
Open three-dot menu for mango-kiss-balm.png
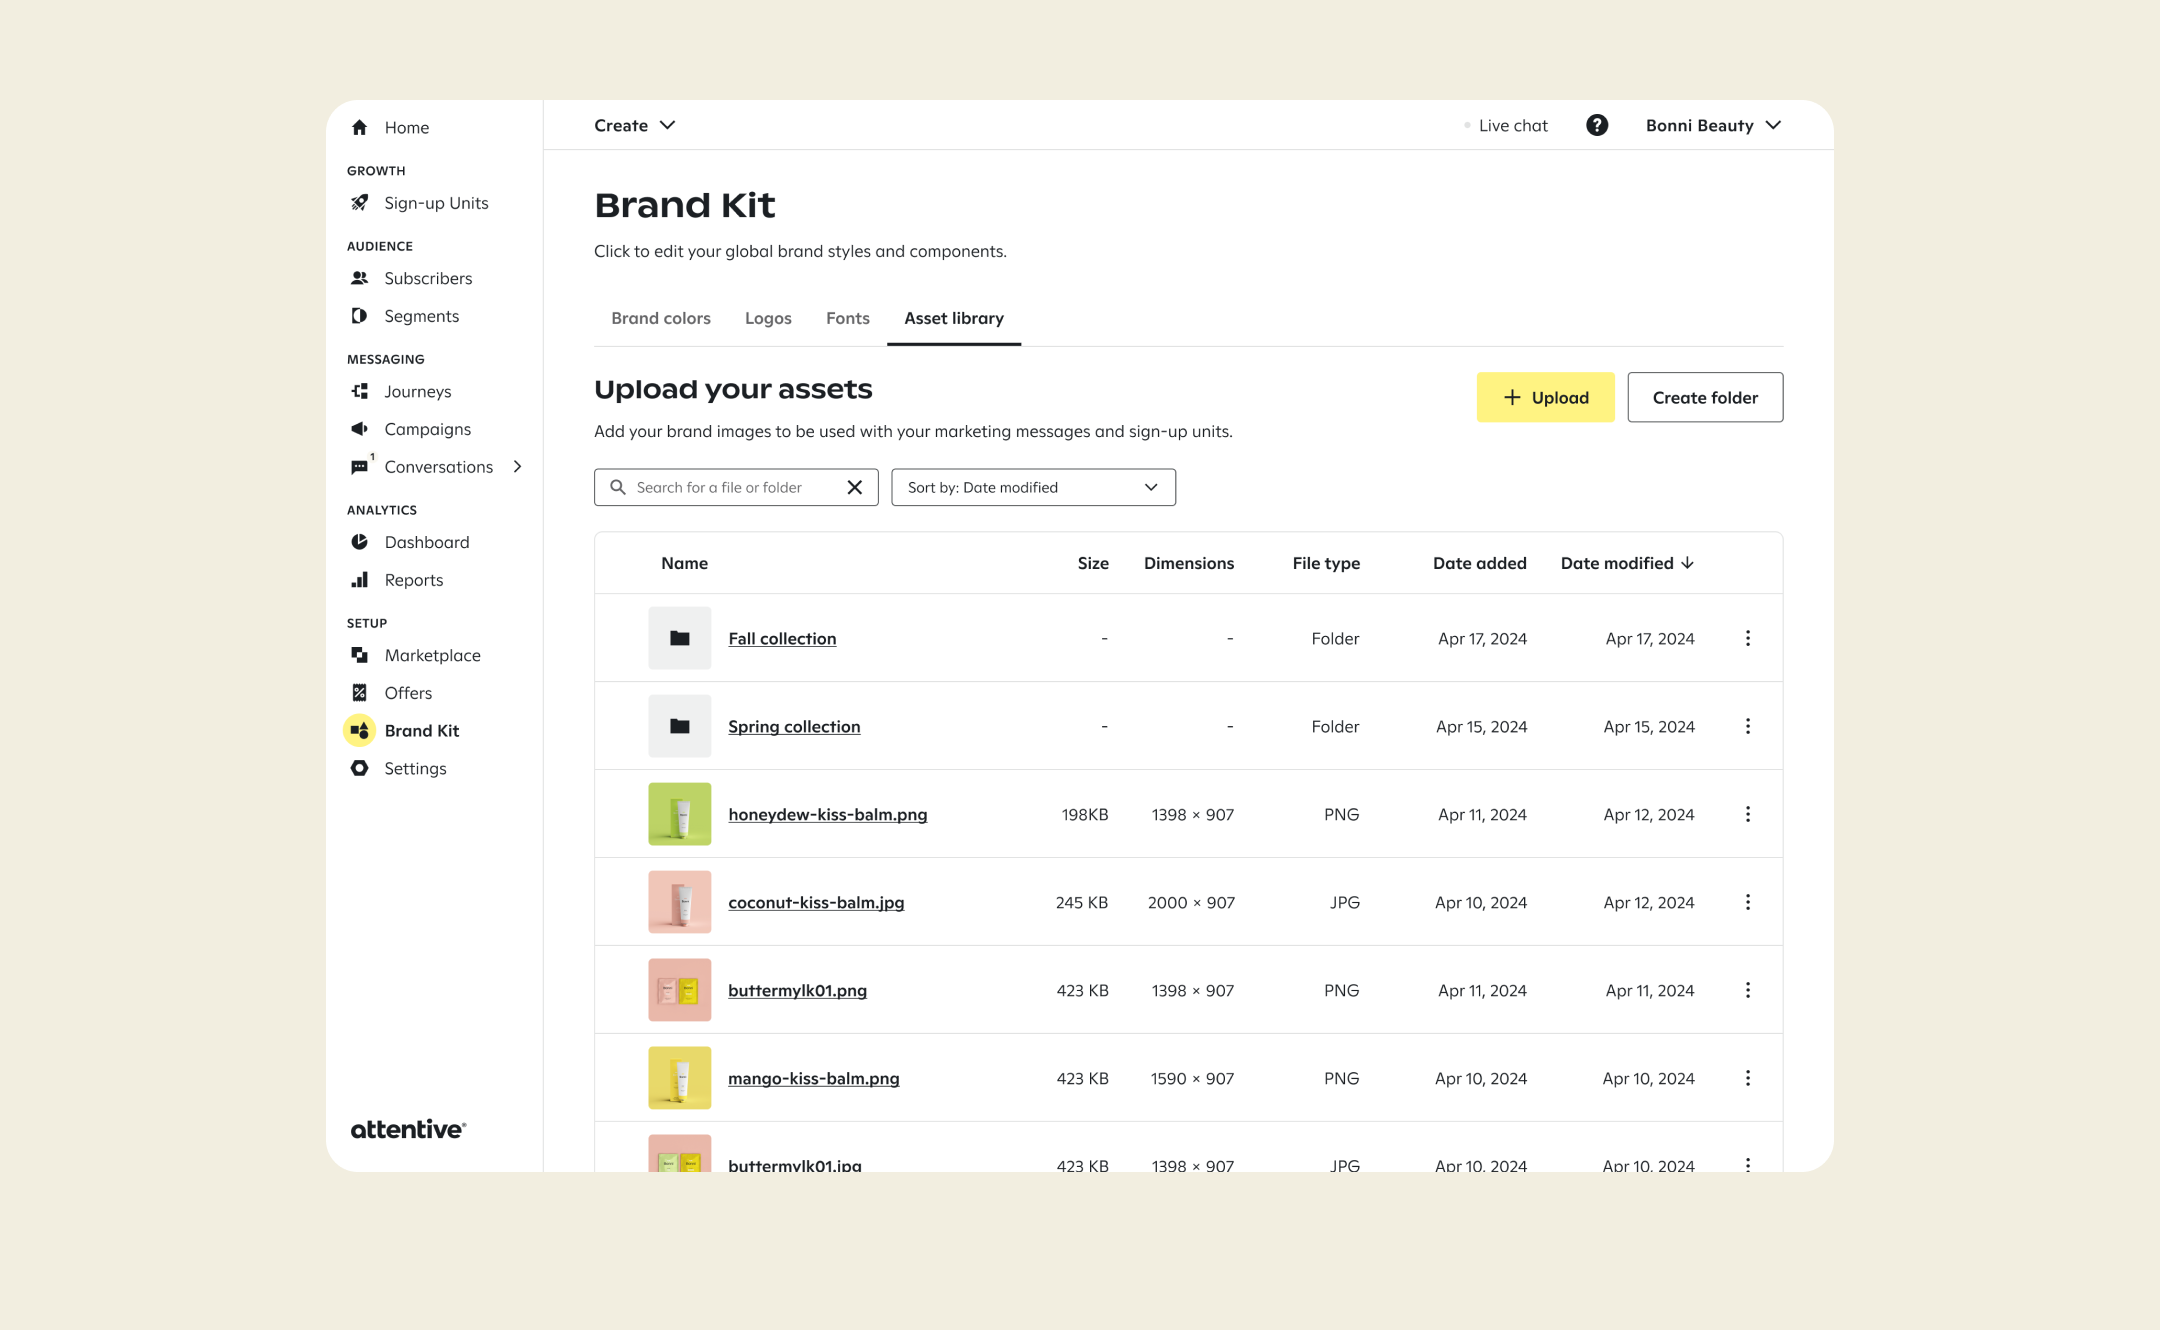point(1747,1078)
